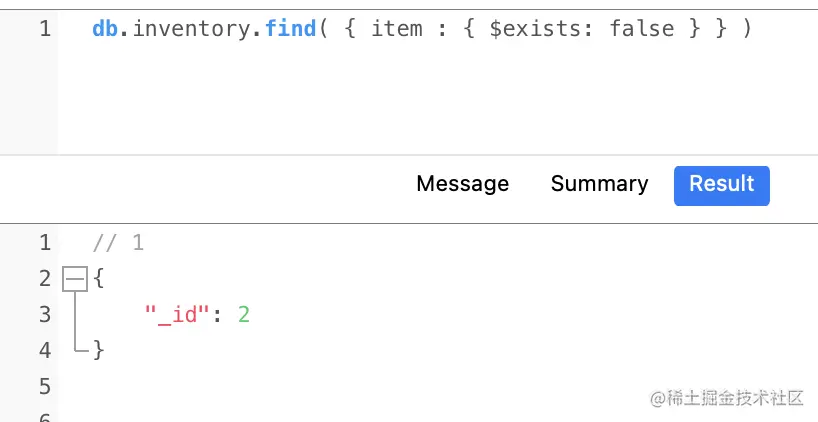Screen dimensions: 818x422
Task: Click line number 1 in query editor
Action: pyautogui.click(x=44, y=29)
